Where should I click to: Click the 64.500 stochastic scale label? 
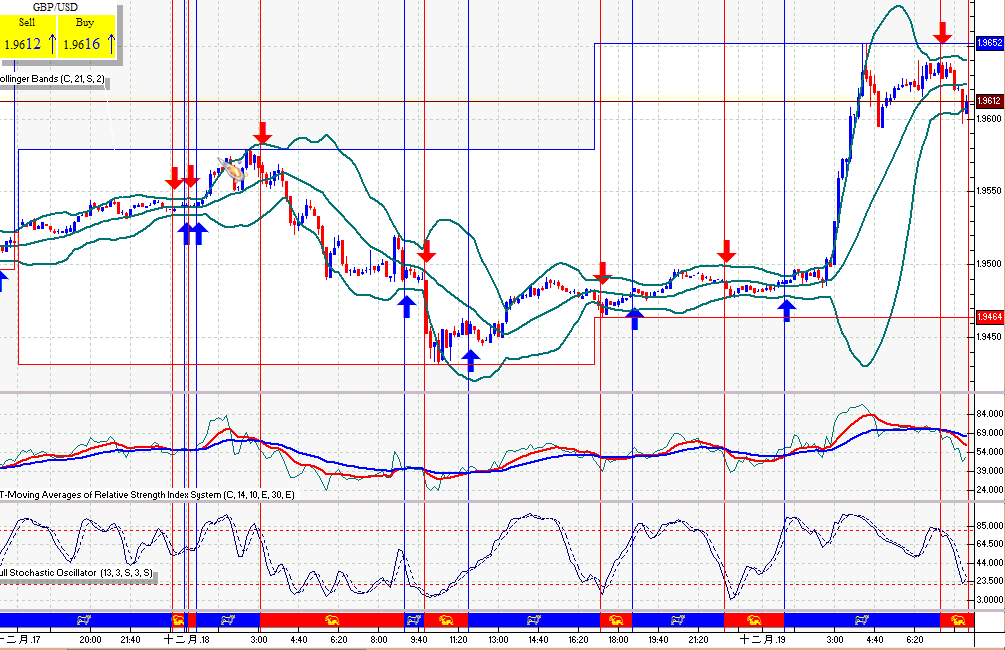click(x=990, y=544)
